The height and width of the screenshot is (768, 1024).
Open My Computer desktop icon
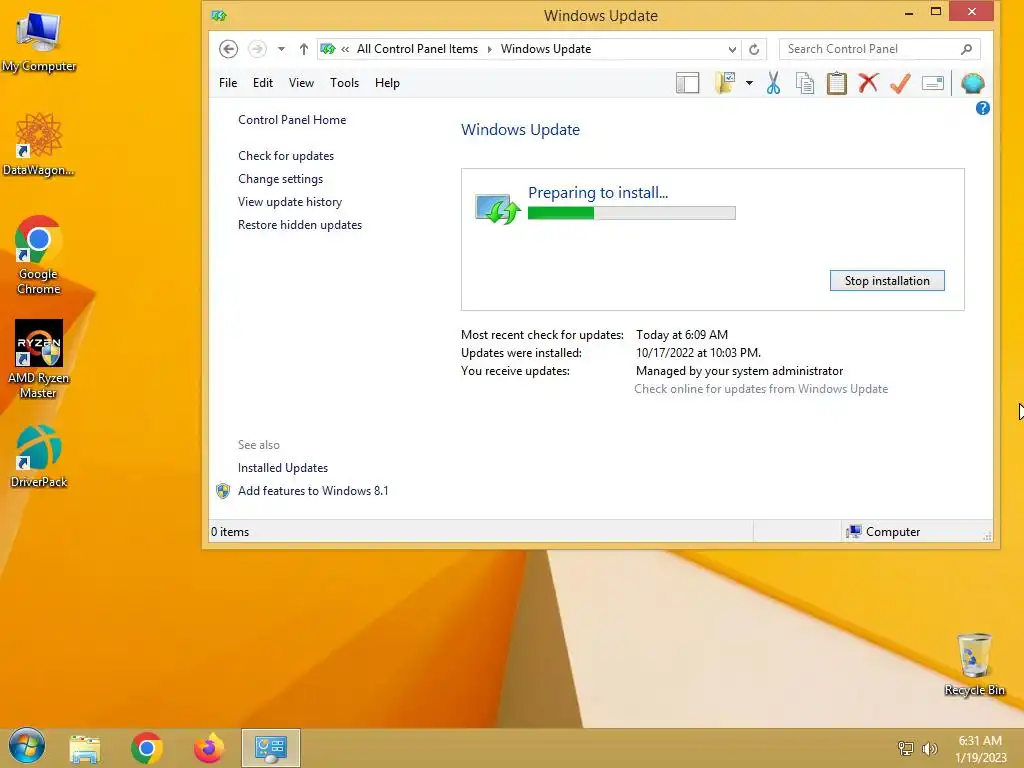pyautogui.click(x=39, y=41)
